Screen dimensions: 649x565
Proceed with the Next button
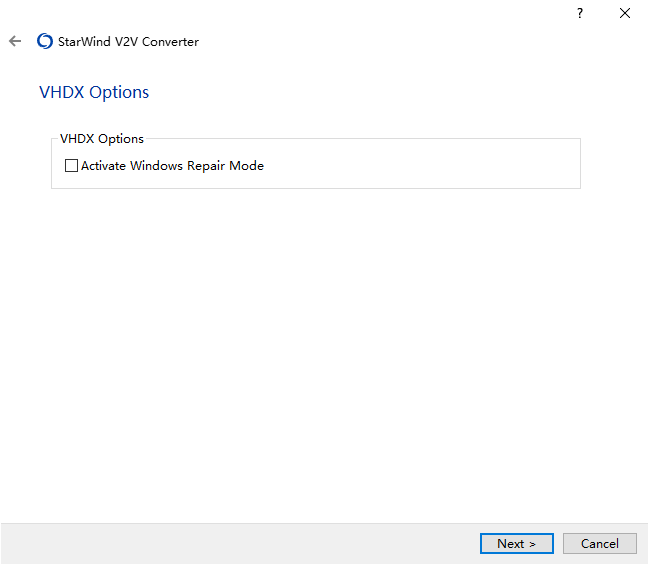pyautogui.click(x=517, y=543)
